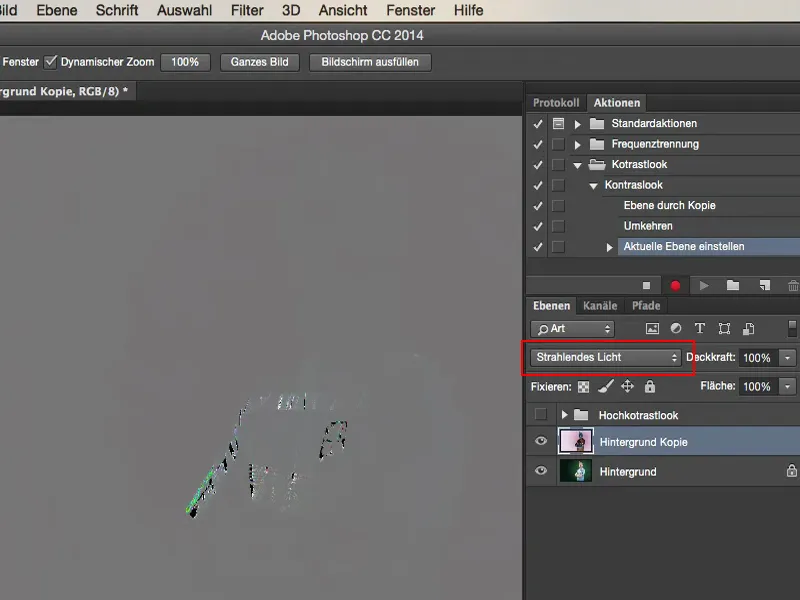Screen dimensions: 800x600
Task: Click lock icon on Hintergrund layer
Action: pyautogui.click(x=791, y=470)
